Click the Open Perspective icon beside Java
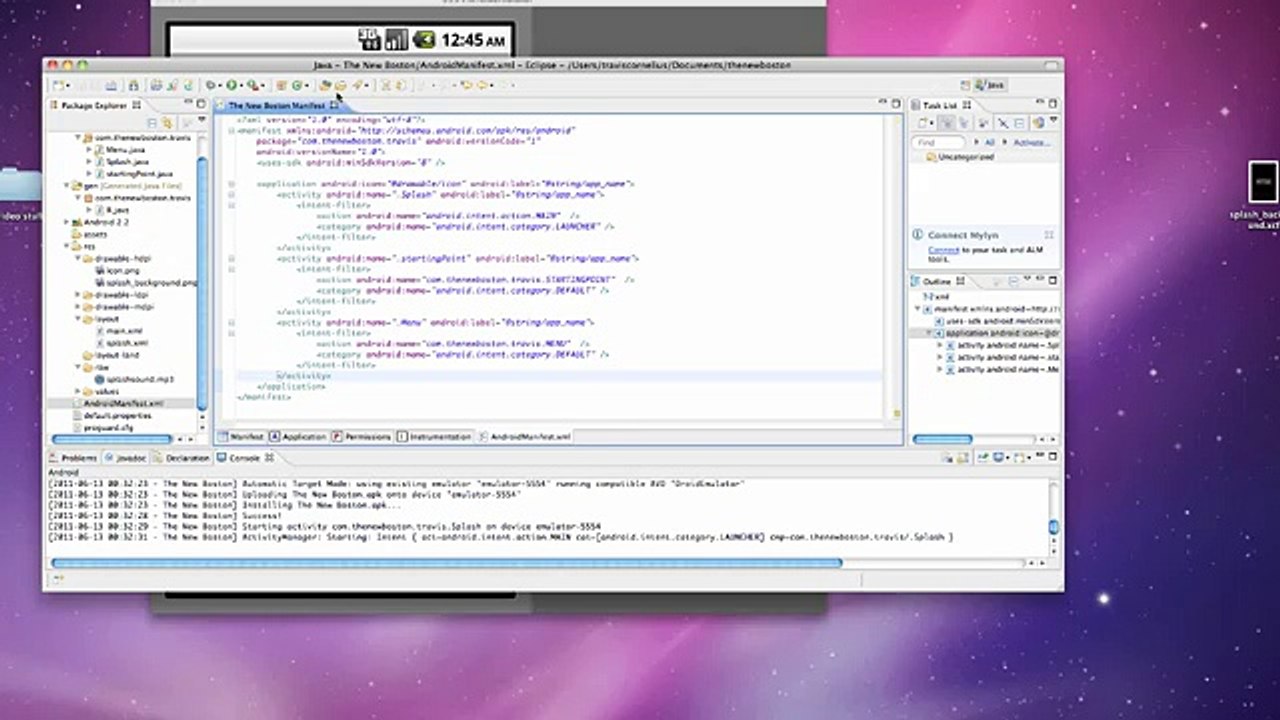The image size is (1280, 720). [965, 85]
